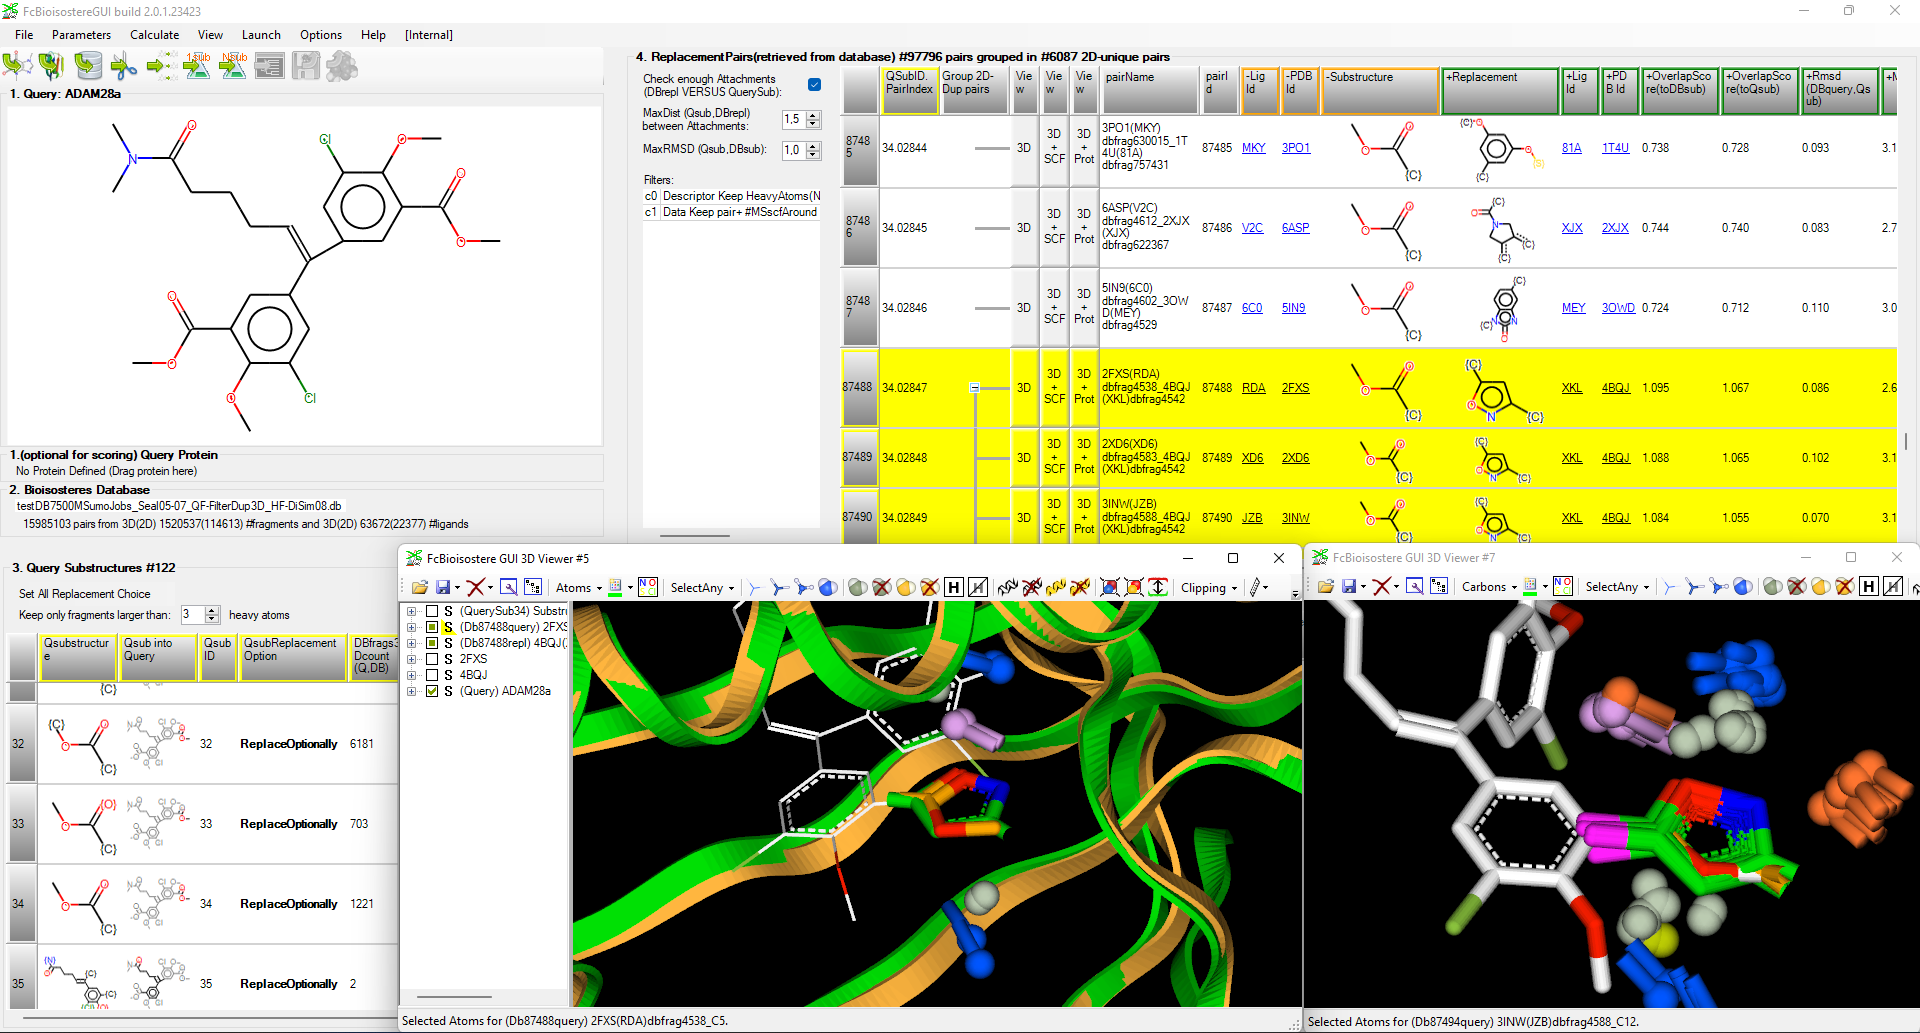Open the Atoms dropdown in Viewer #5
The image size is (1920, 1033).
pyautogui.click(x=578, y=588)
